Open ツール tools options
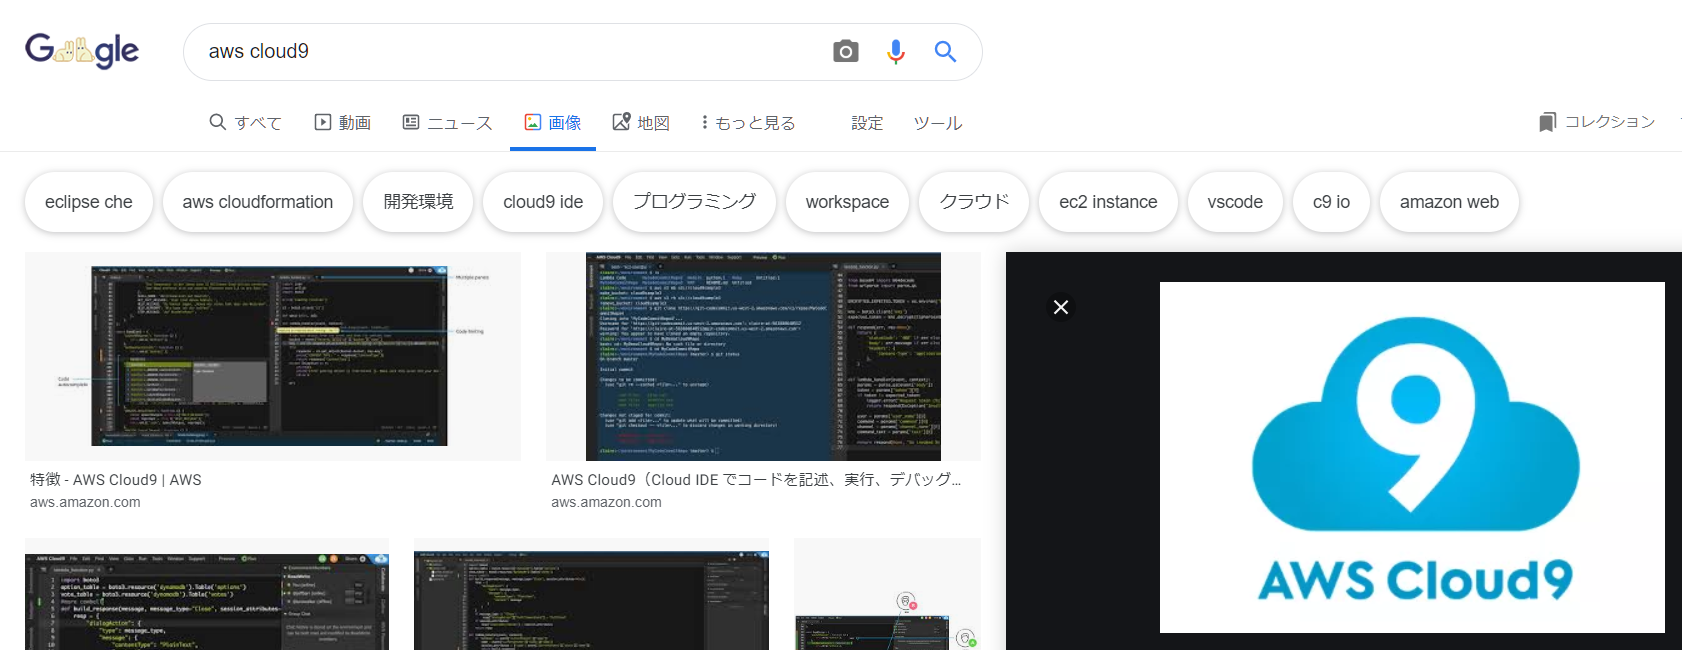Viewport: 1682px width, 650px height. click(937, 123)
